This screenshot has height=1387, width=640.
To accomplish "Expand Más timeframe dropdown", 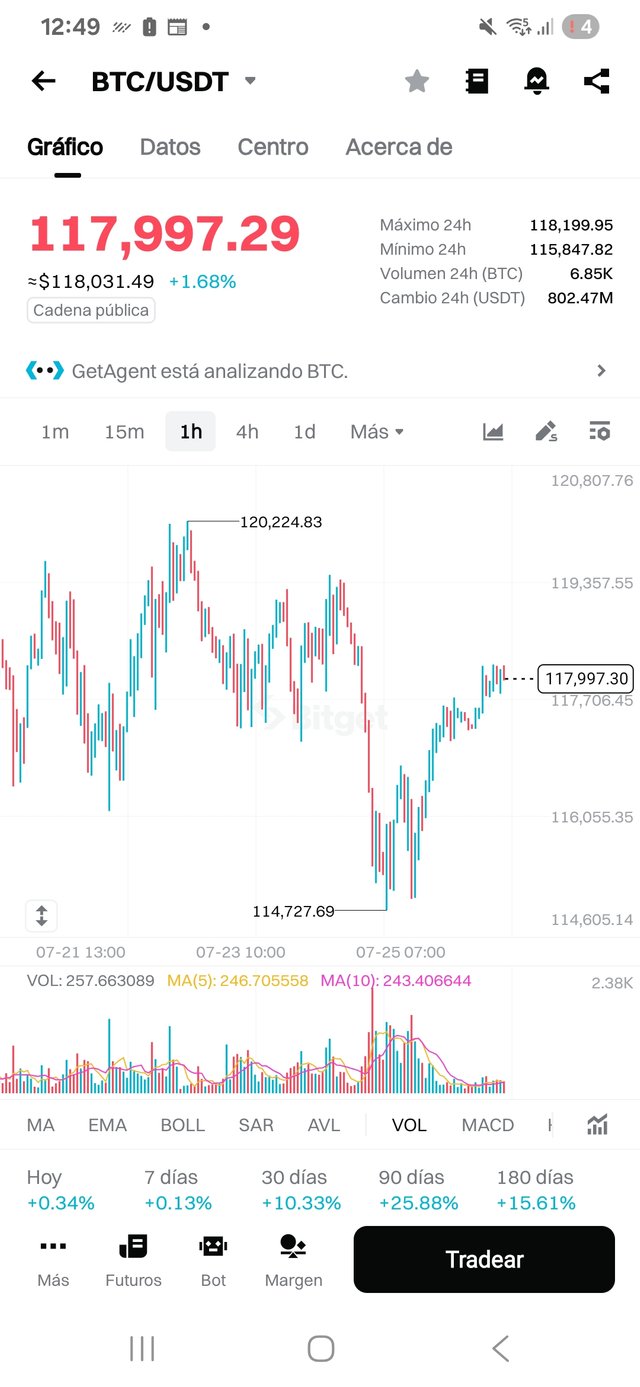I will 377,432.
